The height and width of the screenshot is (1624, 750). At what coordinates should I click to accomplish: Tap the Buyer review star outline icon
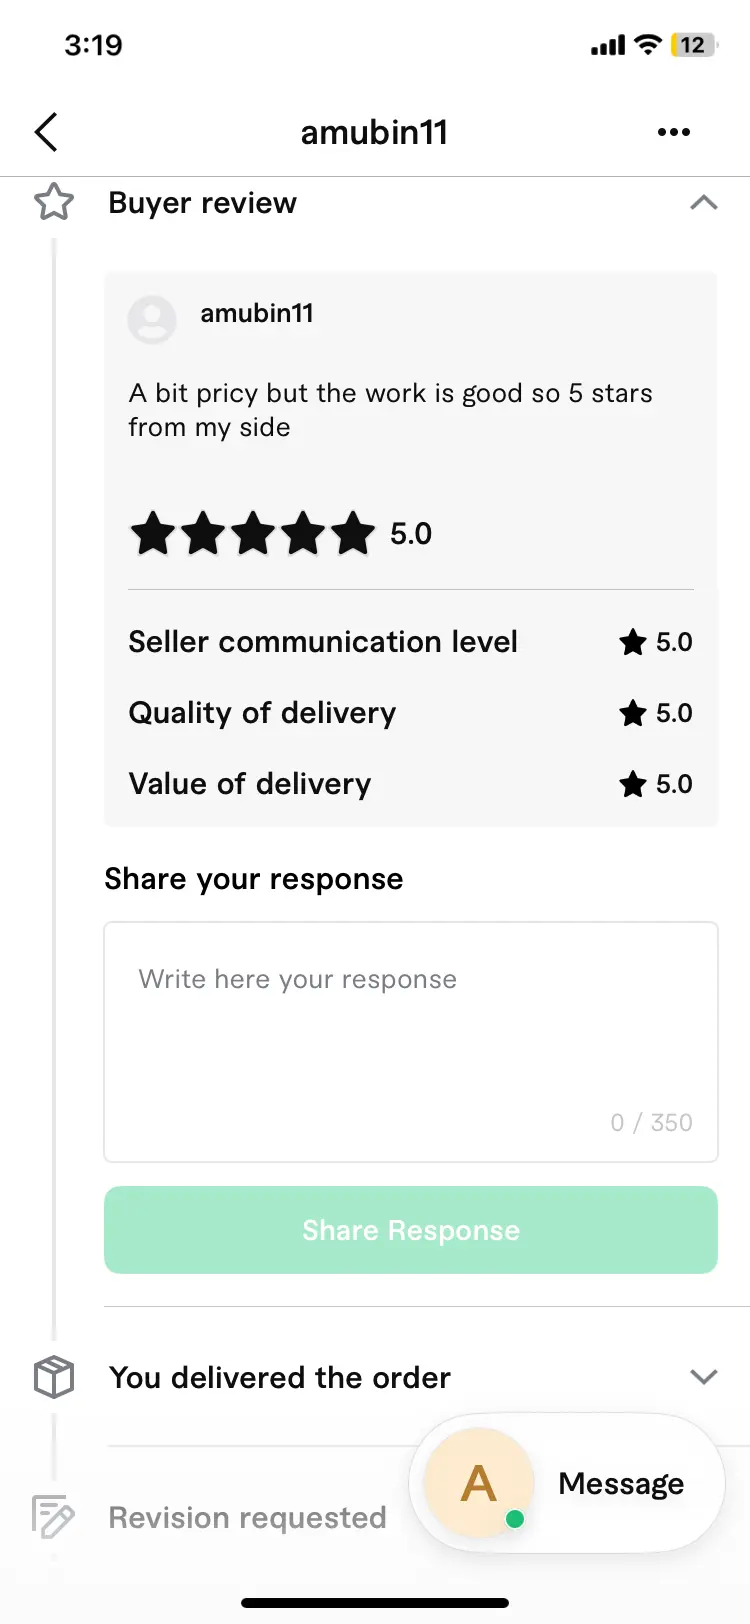point(54,202)
